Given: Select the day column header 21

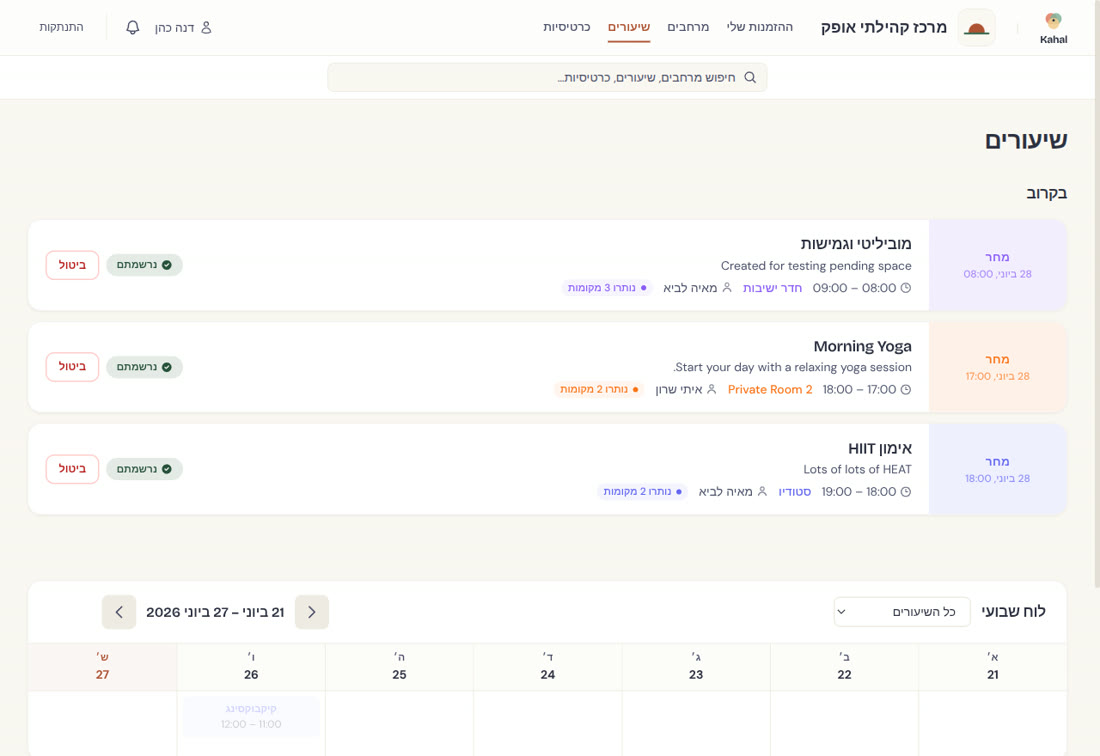Looking at the screenshot, I should coord(992,666).
